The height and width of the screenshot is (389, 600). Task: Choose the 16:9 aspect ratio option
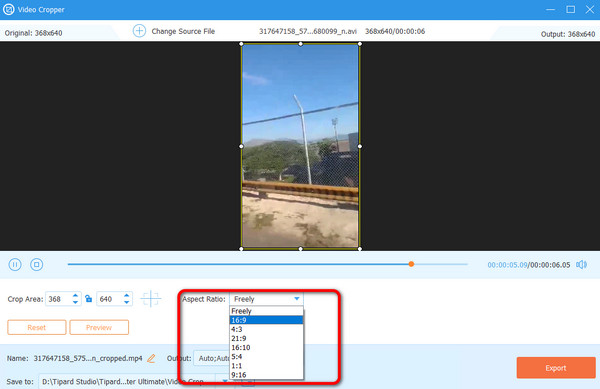(x=266, y=320)
